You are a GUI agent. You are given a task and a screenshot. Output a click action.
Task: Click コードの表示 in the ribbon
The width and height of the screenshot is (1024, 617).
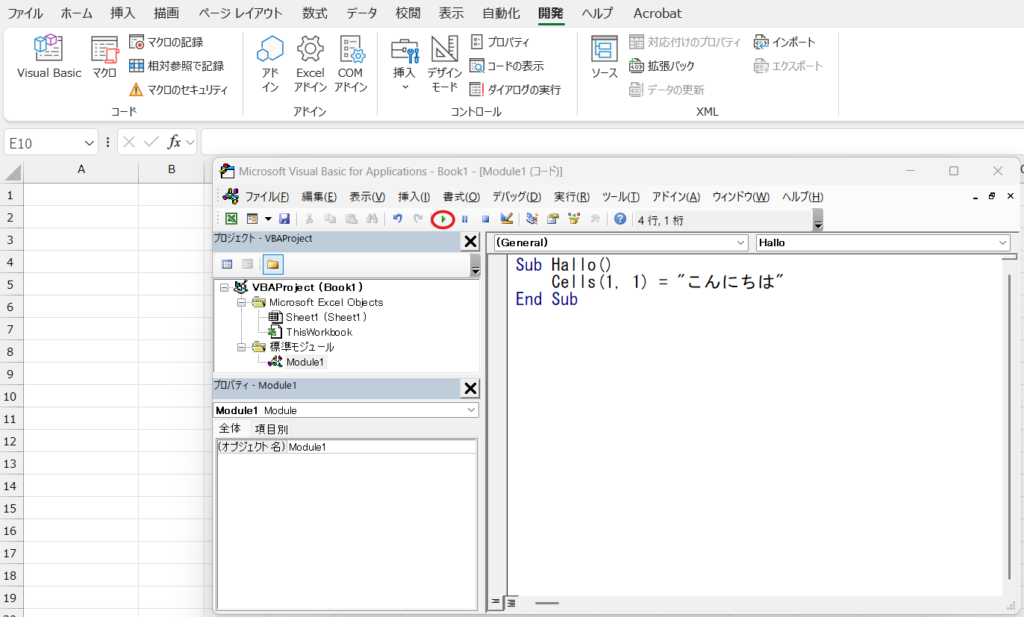click(x=507, y=66)
